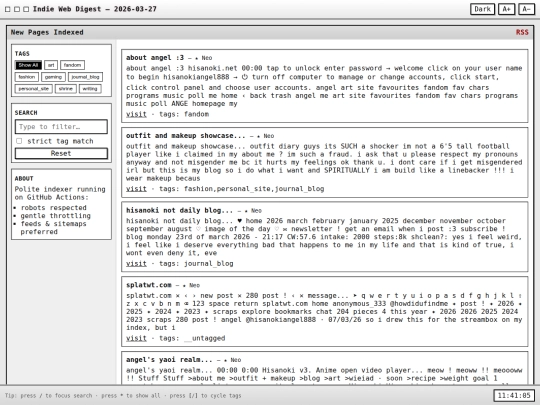The image size is (540, 405).
Task: Click the 'New Pages Indexed' heading
Action: point(47,32)
